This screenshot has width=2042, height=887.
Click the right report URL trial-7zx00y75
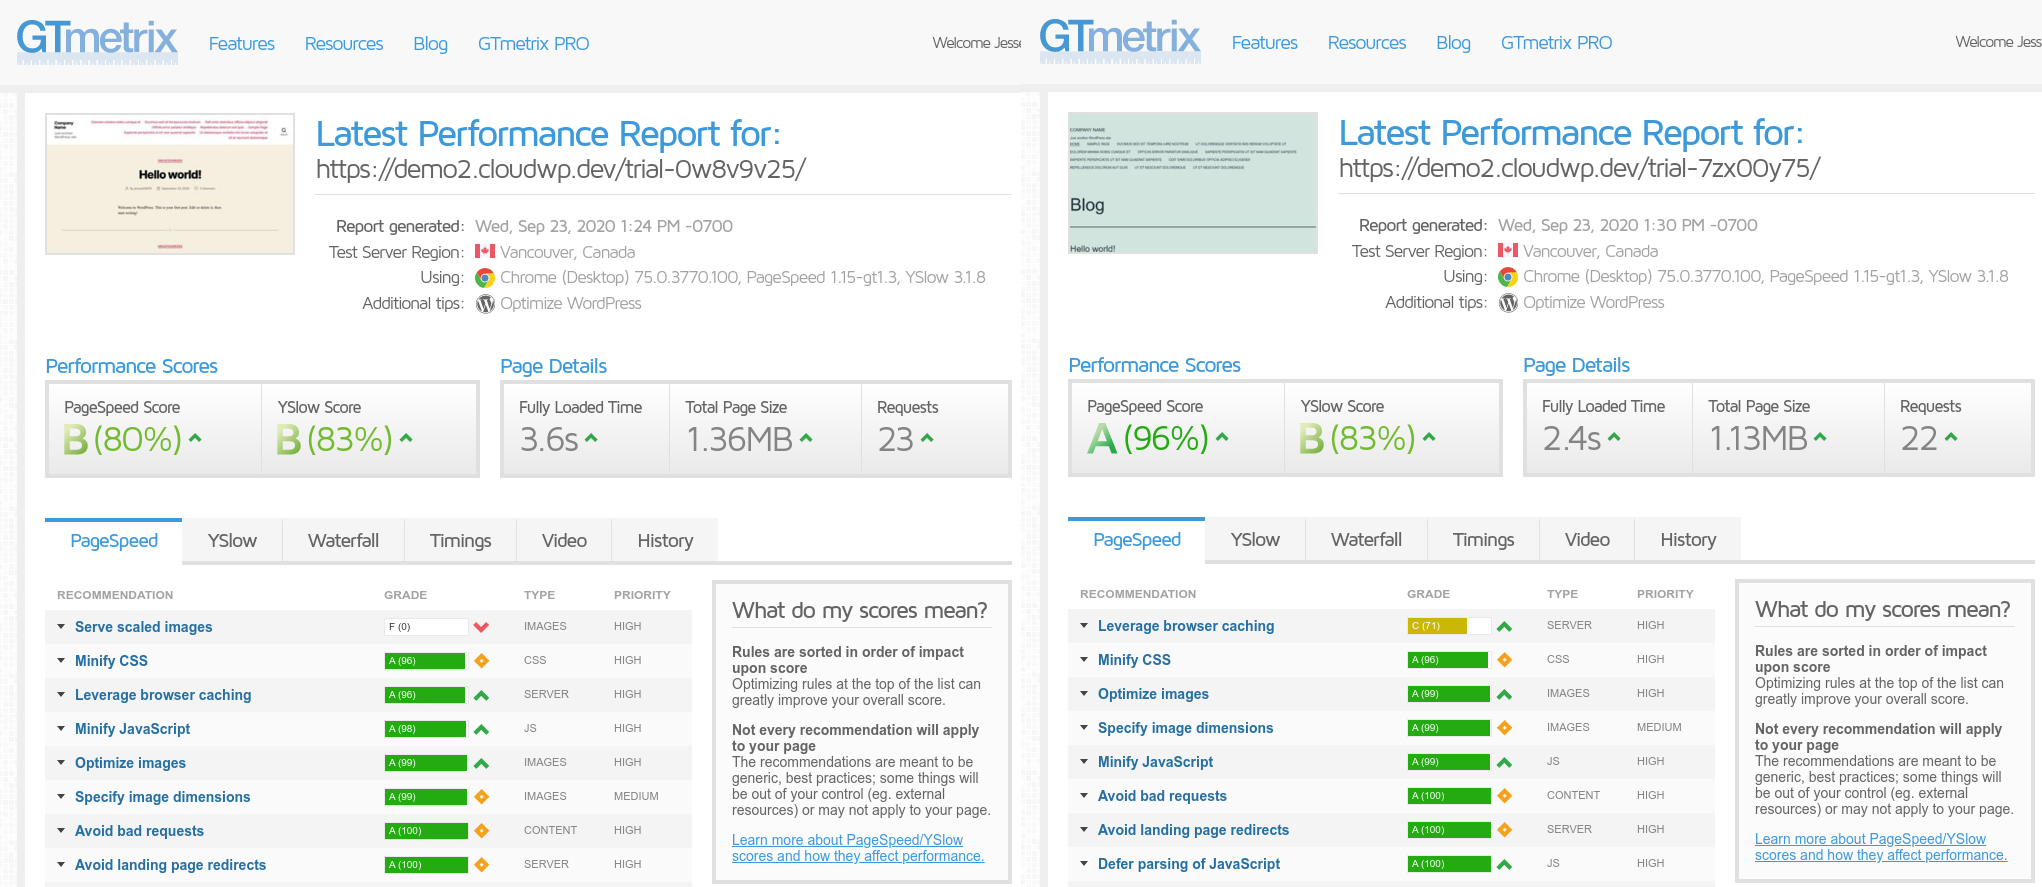point(1579,168)
